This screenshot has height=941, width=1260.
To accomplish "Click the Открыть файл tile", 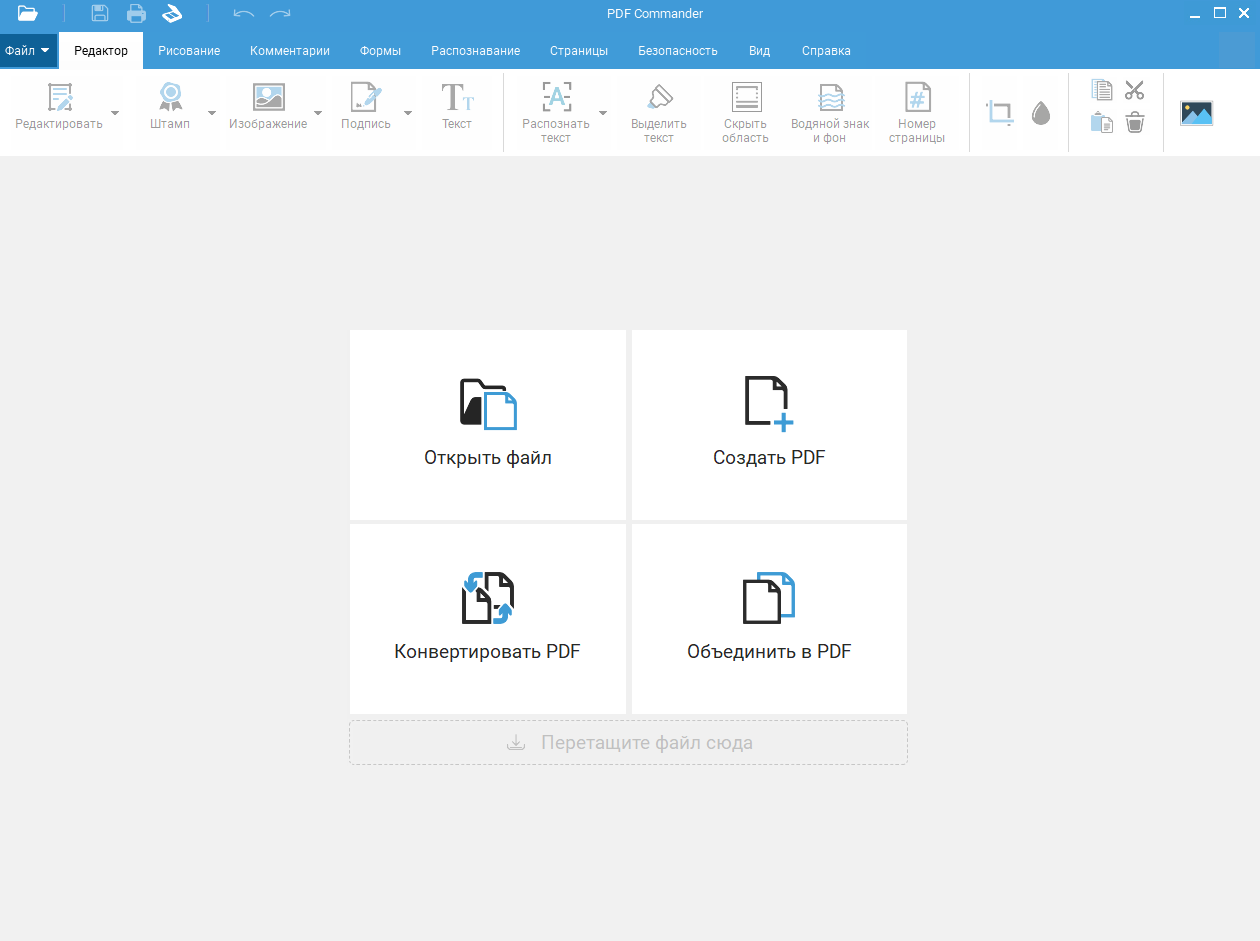I will pyautogui.click(x=488, y=425).
